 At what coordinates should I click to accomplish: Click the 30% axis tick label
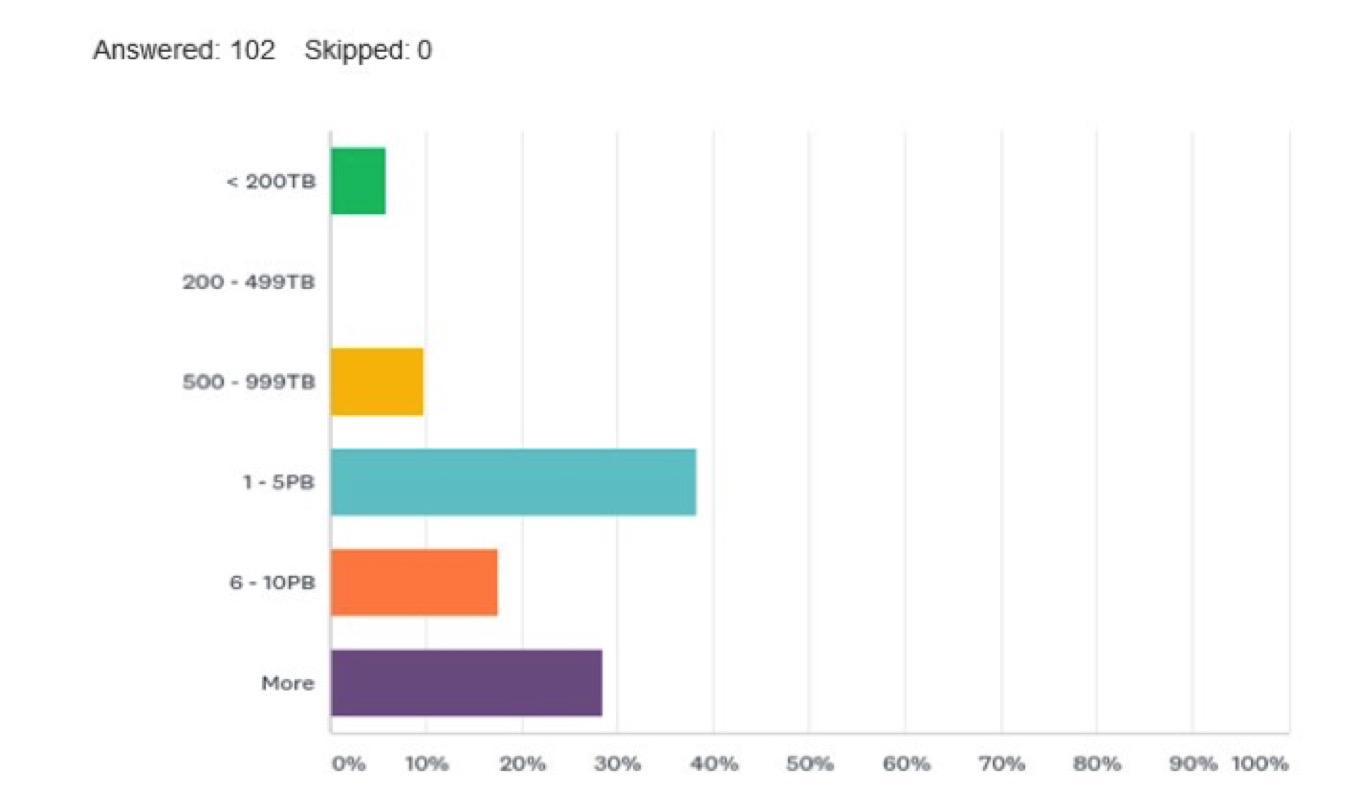[617, 765]
